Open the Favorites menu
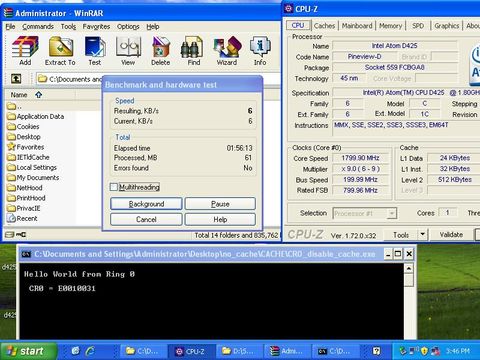480x360 pixels. tap(96, 27)
